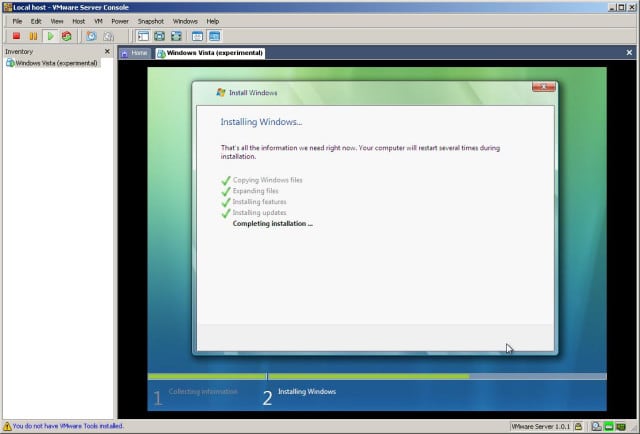640x434 pixels.
Task: Click the 'Installing updates' step text
Action: click(260, 212)
